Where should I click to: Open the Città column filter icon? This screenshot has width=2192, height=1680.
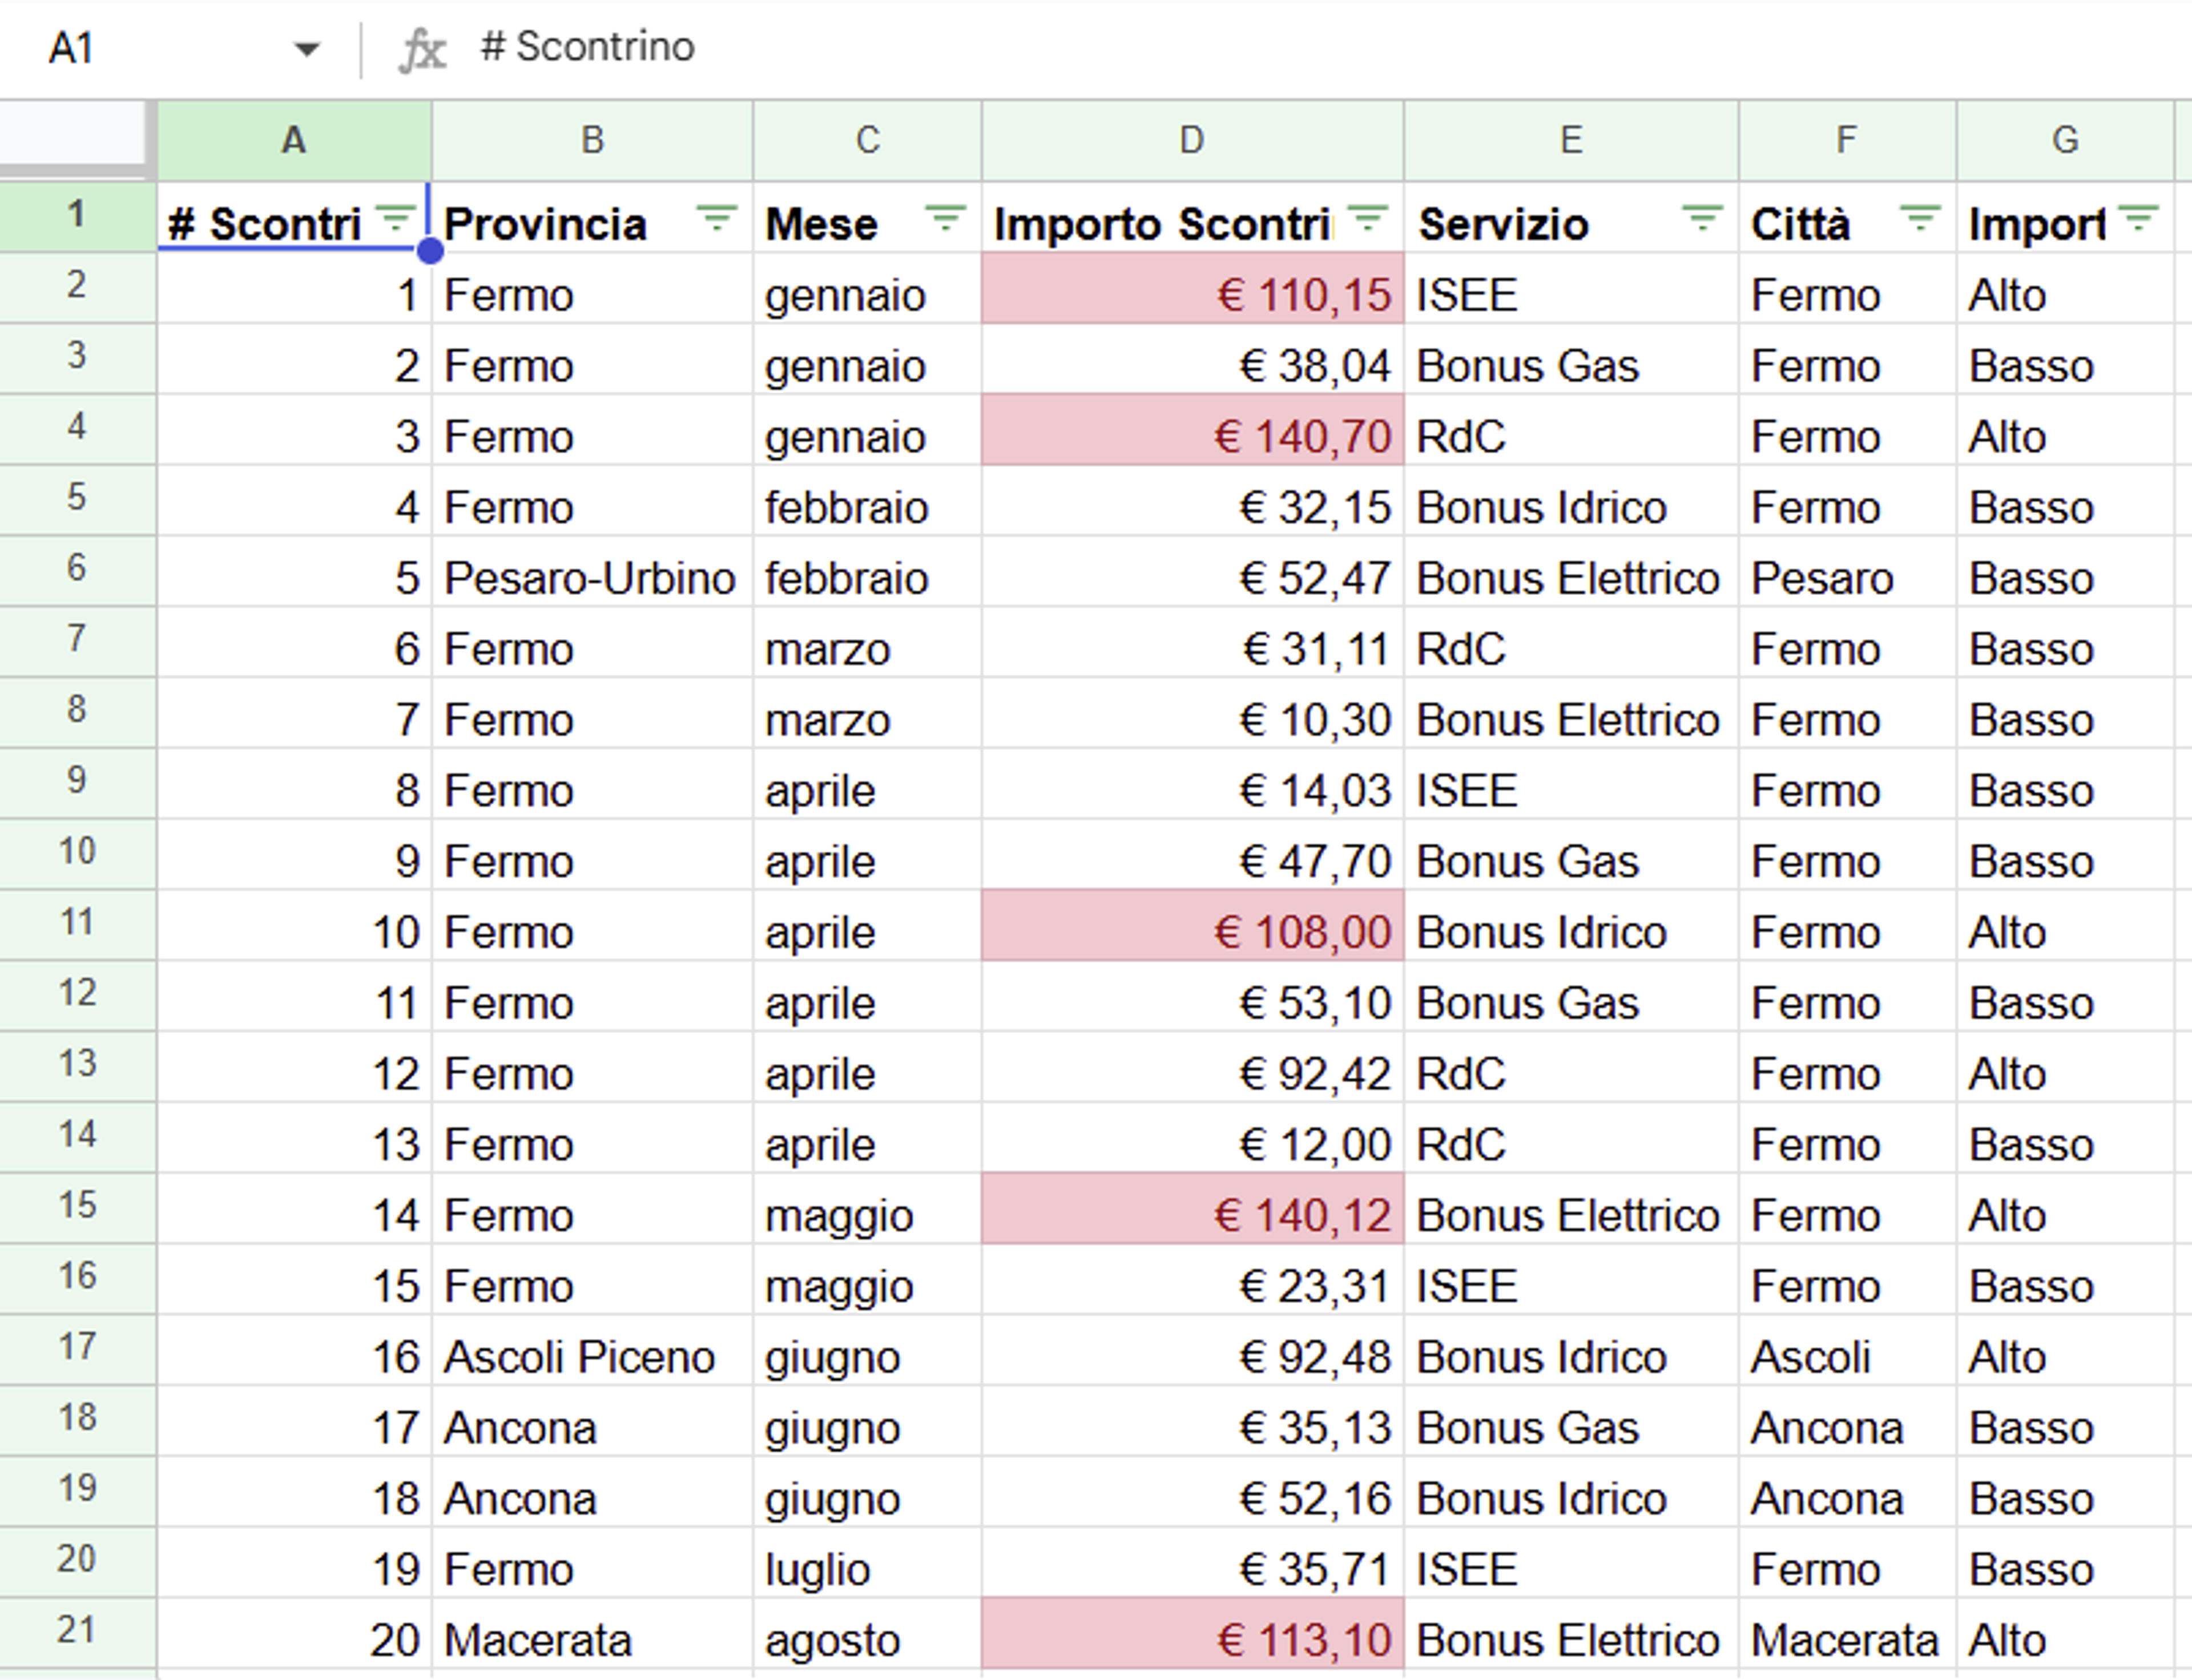point(1919,218)
